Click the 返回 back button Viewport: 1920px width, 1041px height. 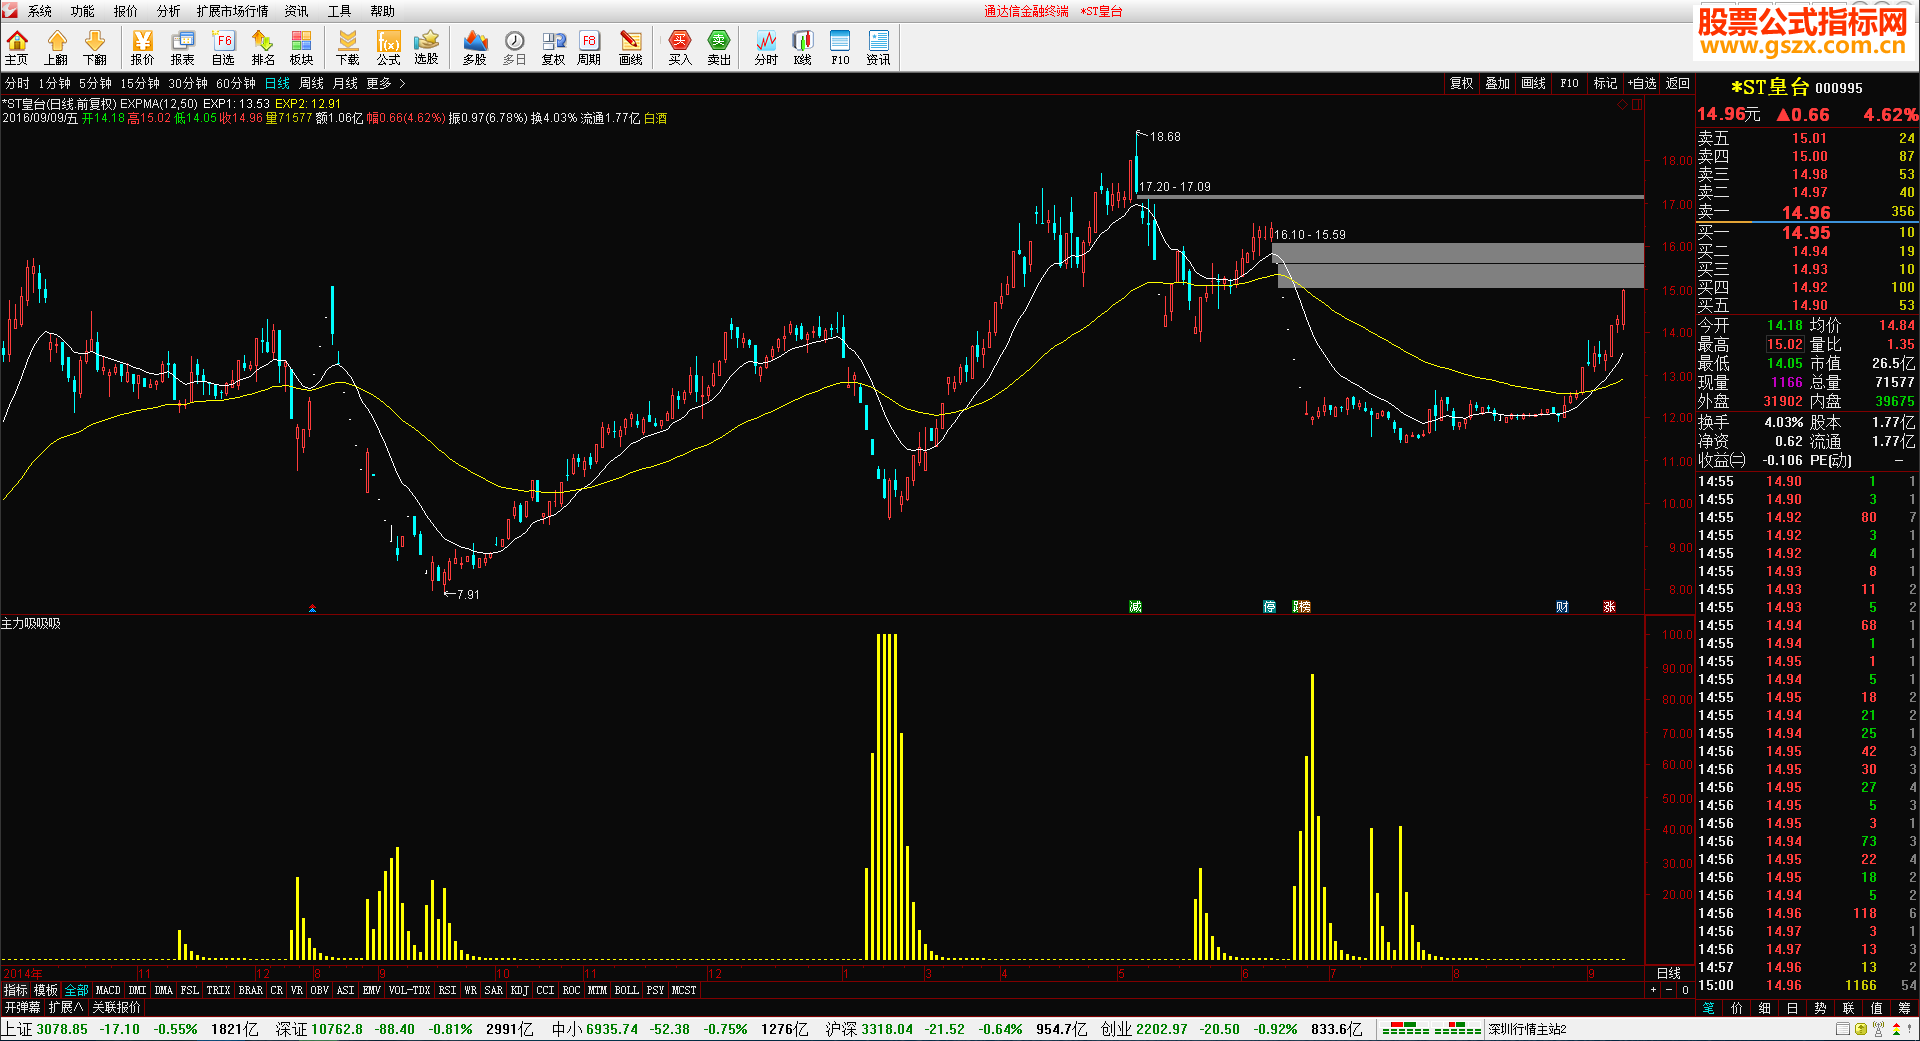[1678, 84]
